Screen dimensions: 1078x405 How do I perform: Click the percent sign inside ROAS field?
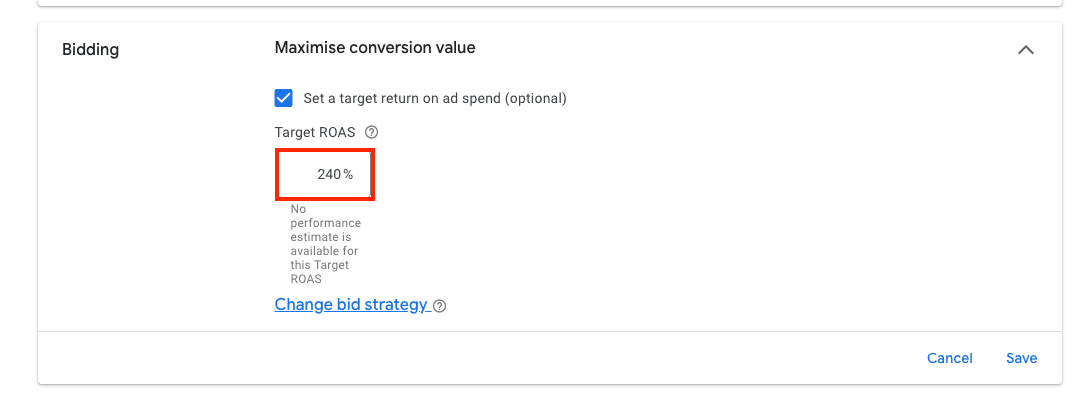tap(349, 175)
